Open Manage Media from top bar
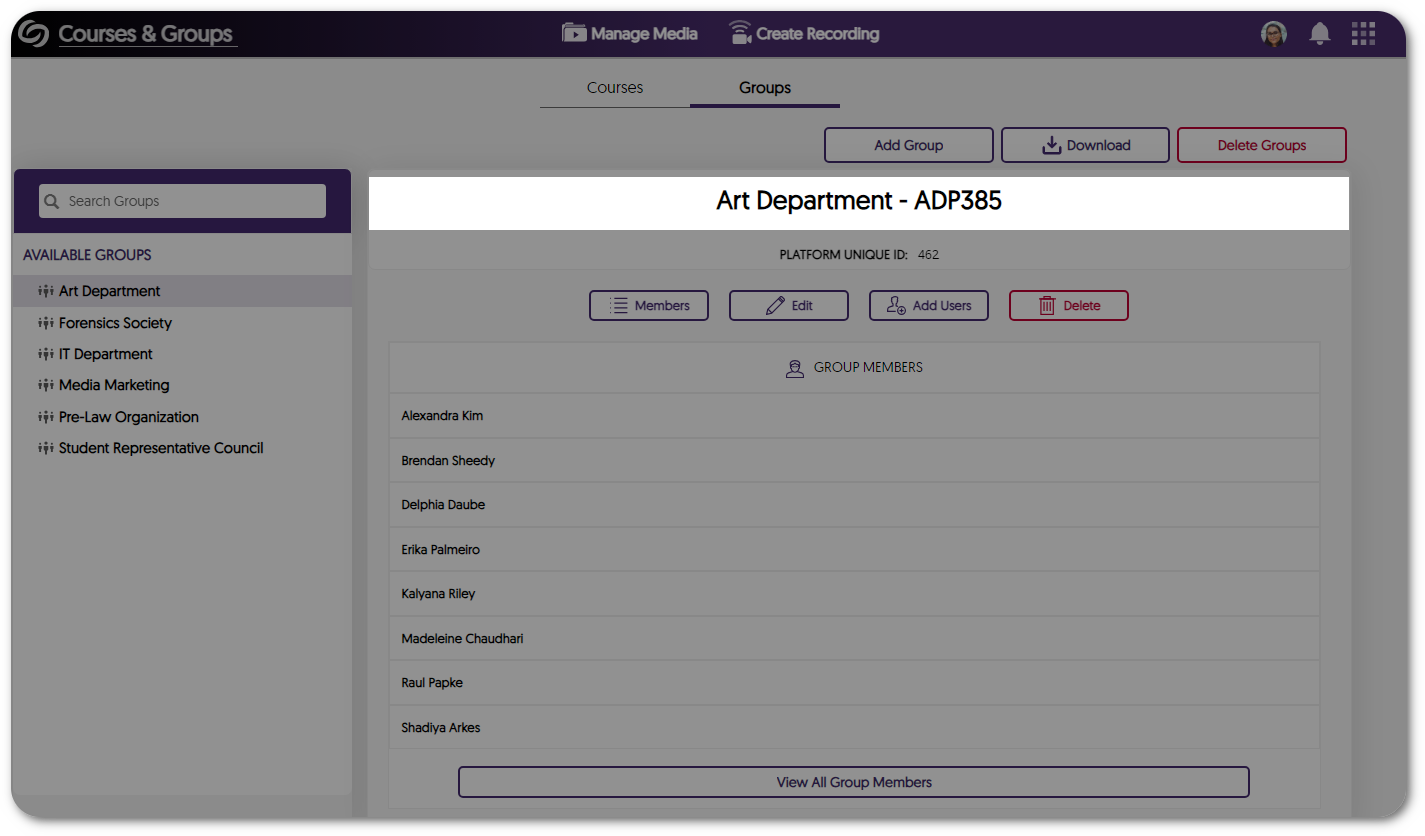The width and height of the screenshot is (1425, 836). click(x=630, y=34)
